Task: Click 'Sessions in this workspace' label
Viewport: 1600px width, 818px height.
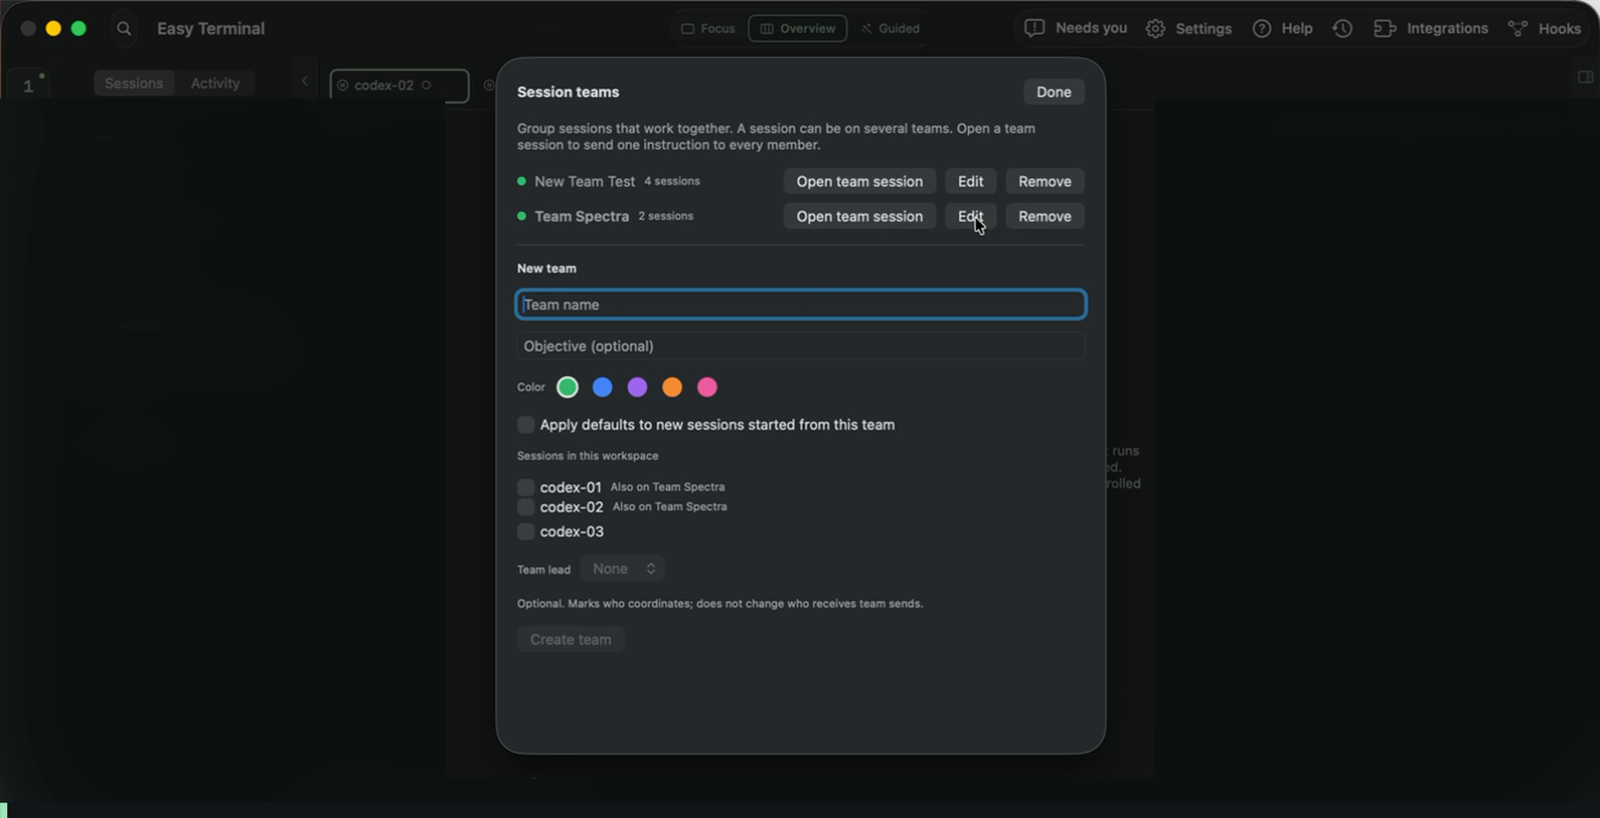Action: [x=587, y=456]
